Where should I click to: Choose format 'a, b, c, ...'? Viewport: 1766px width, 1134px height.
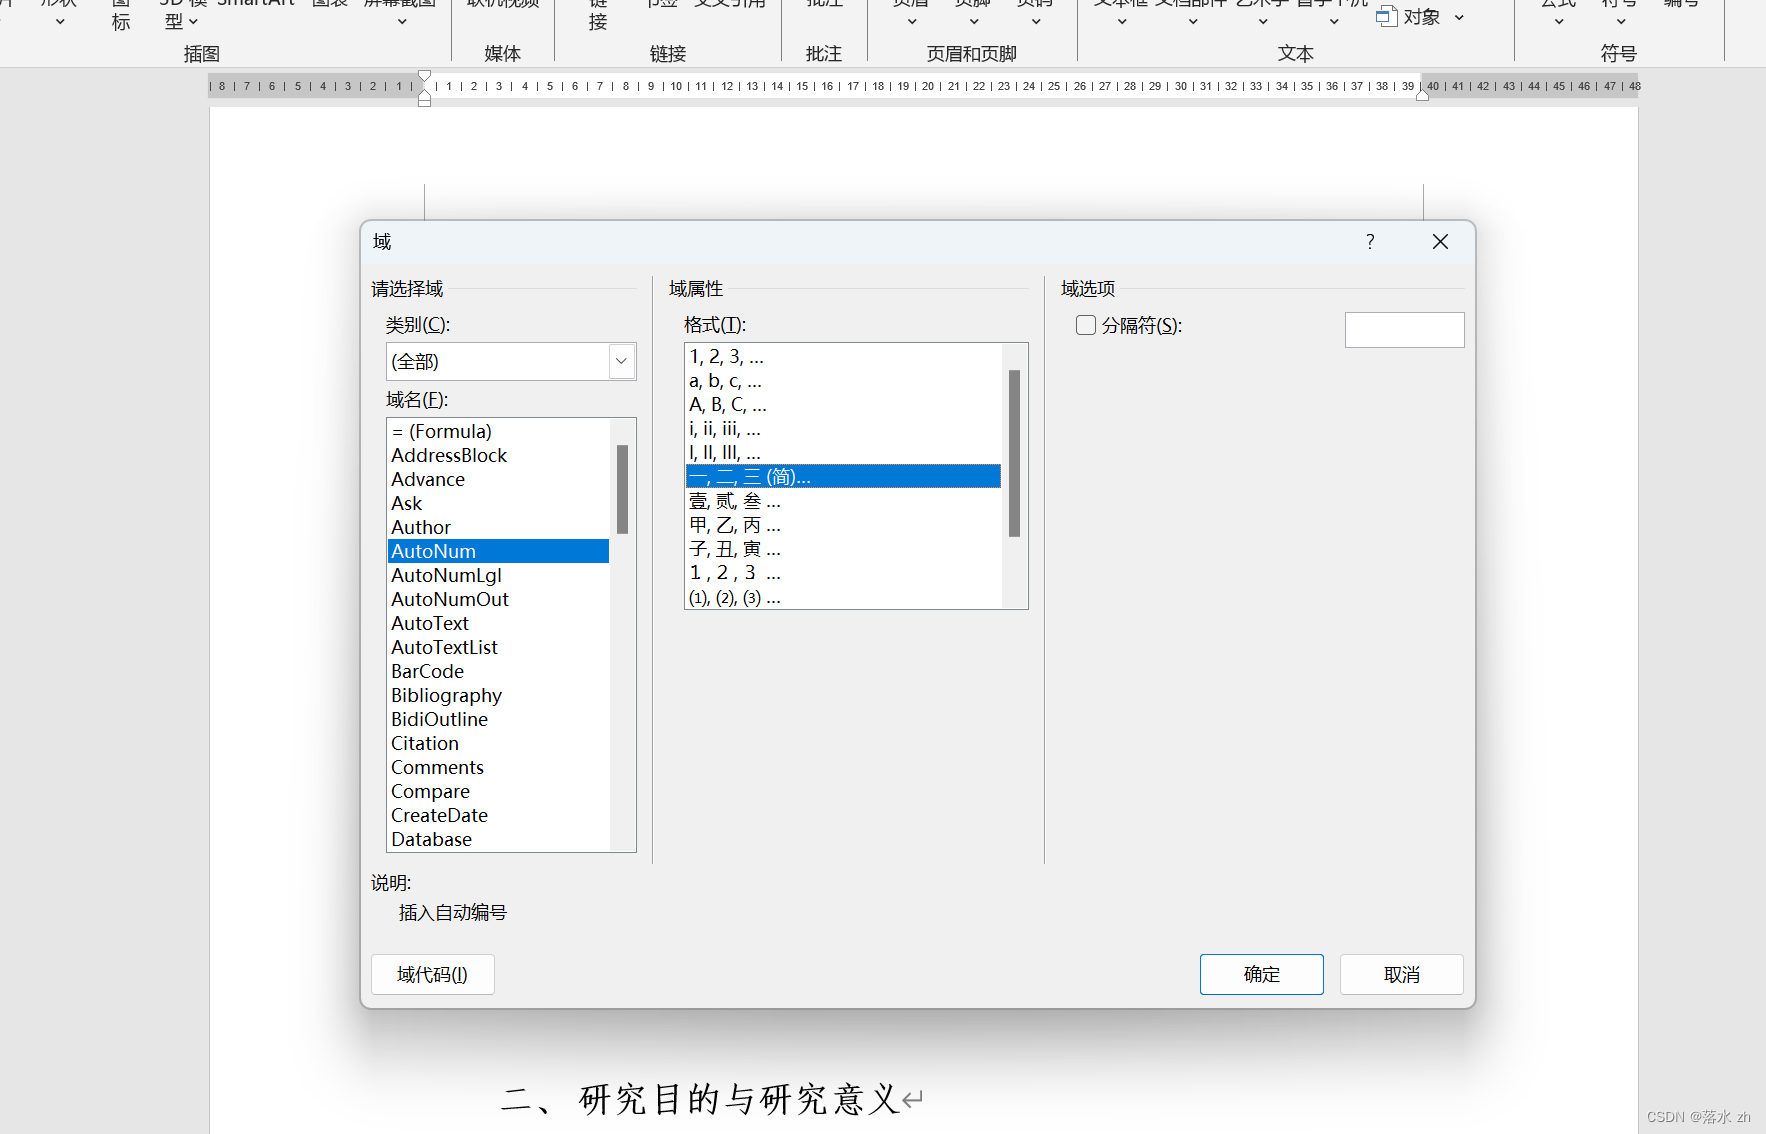(x=843, y=380)
